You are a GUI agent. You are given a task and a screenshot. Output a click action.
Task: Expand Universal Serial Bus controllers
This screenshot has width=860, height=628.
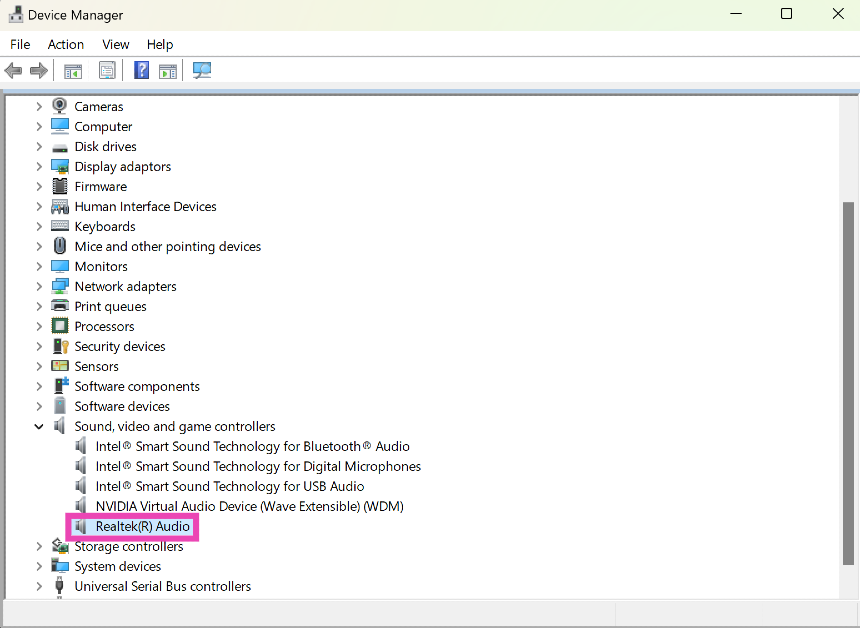pos(39,586)
